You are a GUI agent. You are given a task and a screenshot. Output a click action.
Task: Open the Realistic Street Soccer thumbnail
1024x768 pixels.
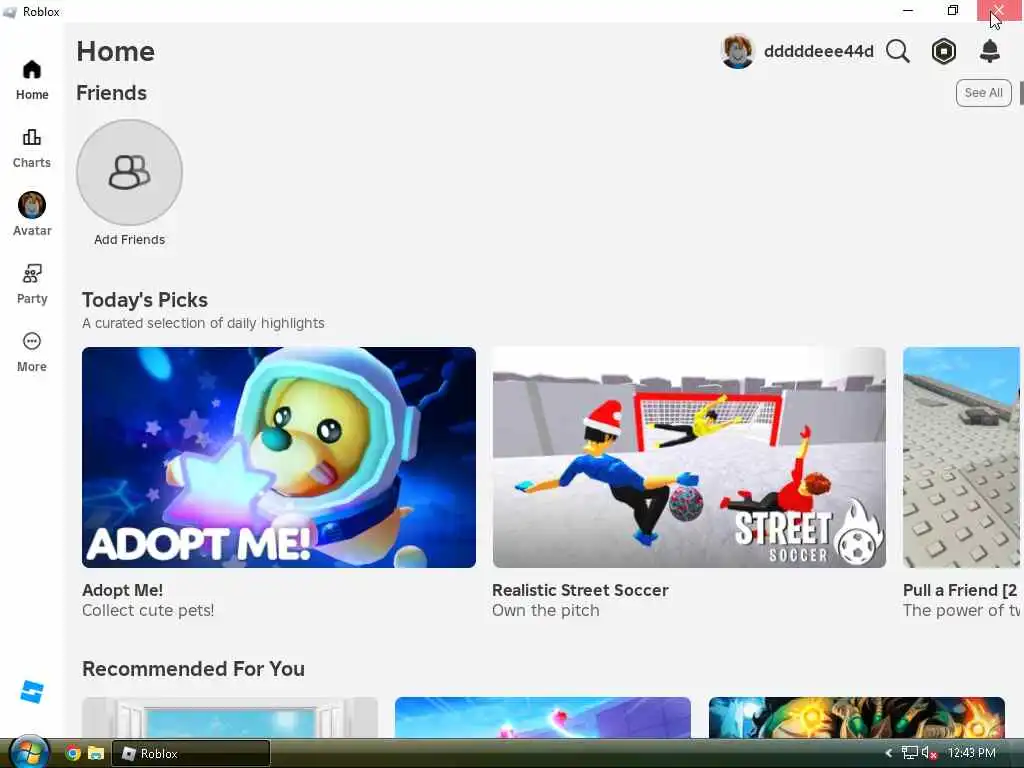click(689, 457)
